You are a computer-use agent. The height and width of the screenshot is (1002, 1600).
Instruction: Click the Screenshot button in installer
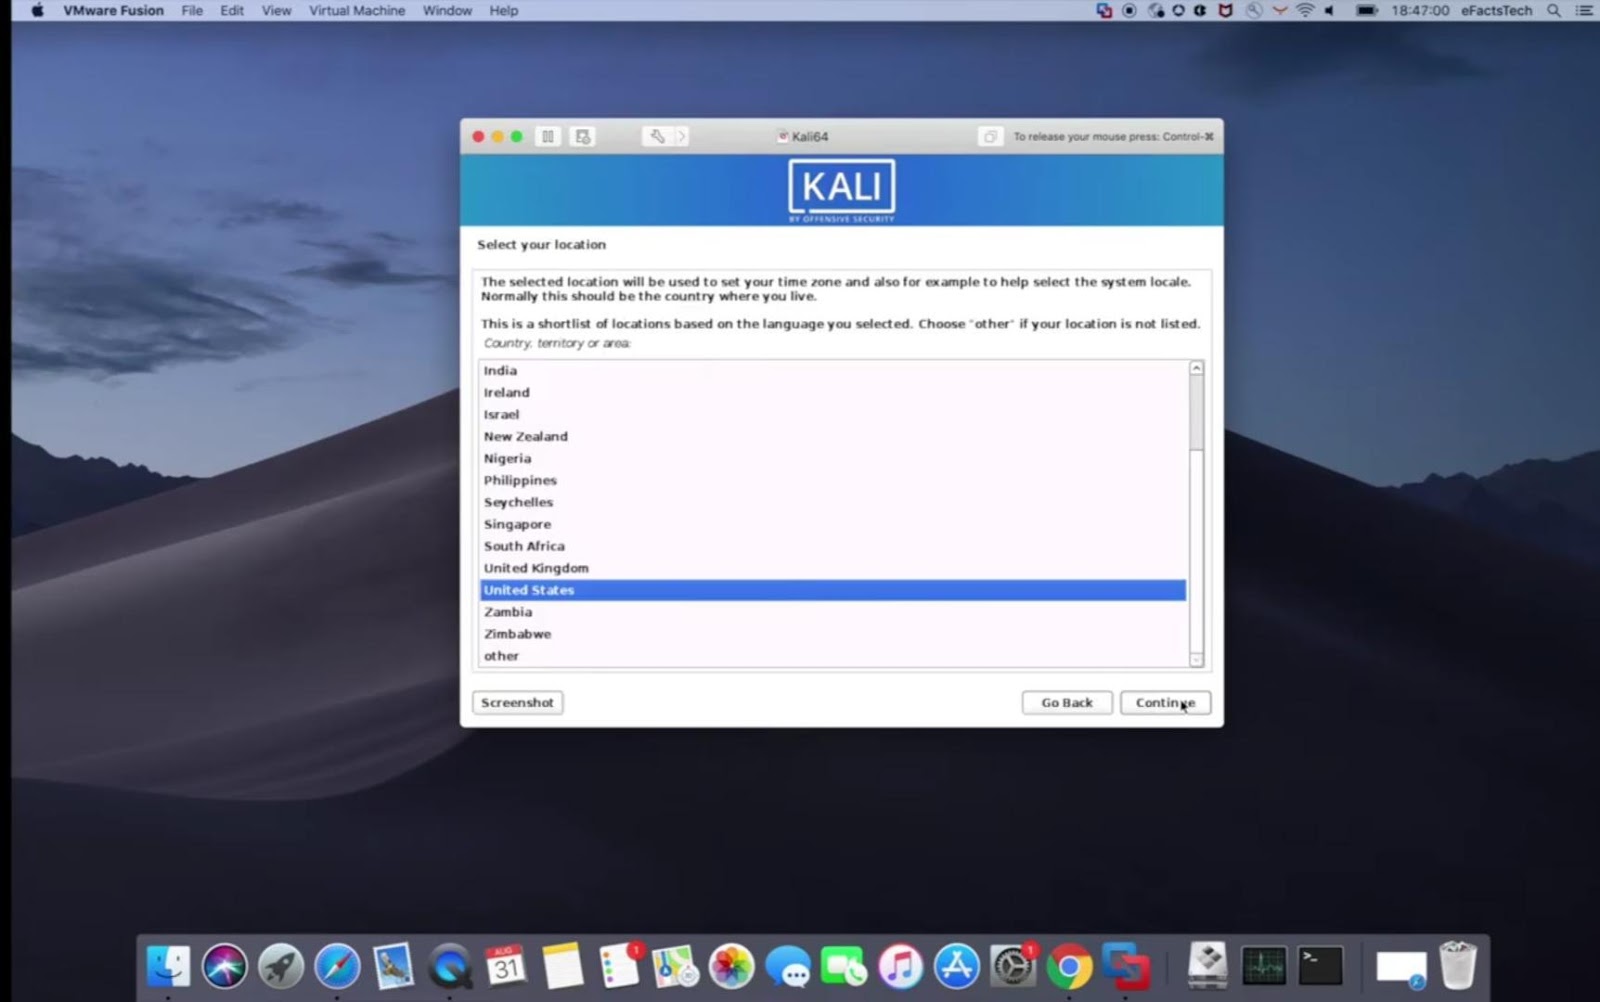pyautogui.click(x=517, y=703)
